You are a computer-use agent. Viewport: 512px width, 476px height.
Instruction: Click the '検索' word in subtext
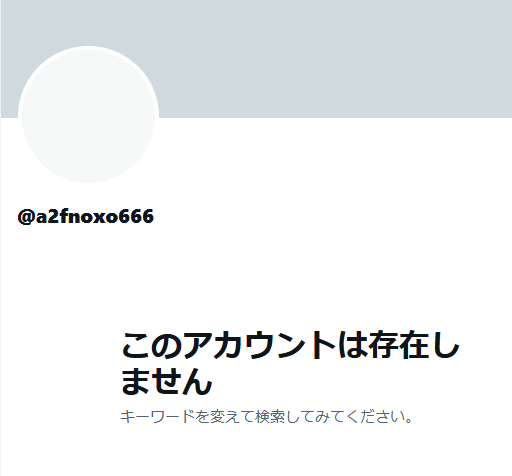(x=270, y=417)
